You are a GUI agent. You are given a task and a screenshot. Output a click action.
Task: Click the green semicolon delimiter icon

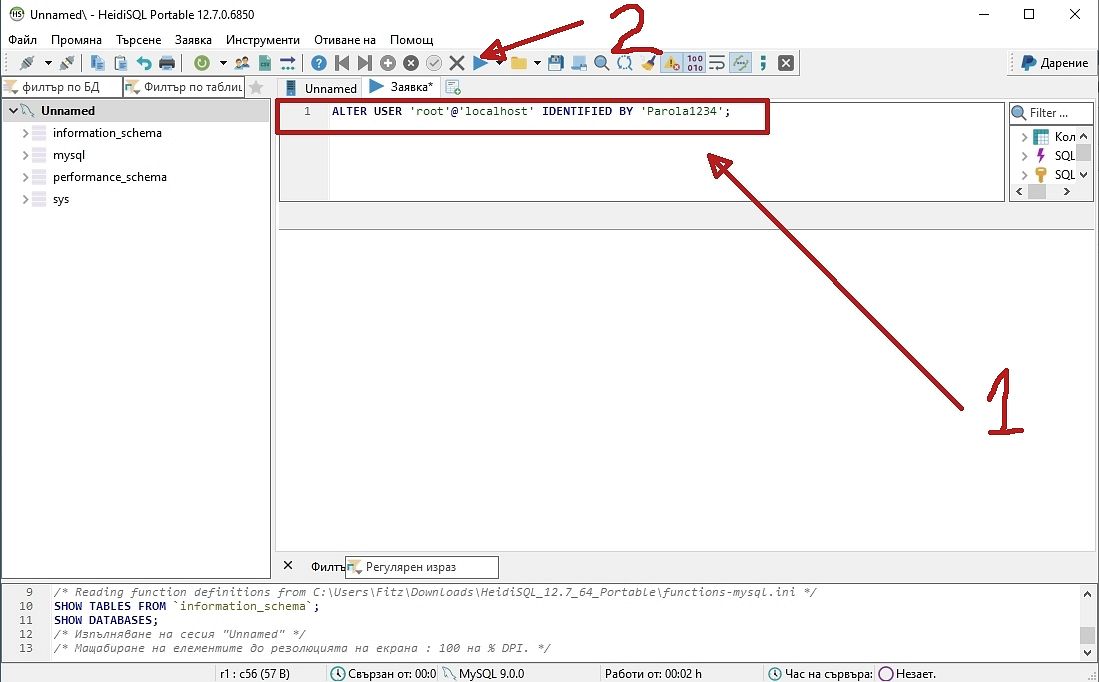[x=763, y=63]
